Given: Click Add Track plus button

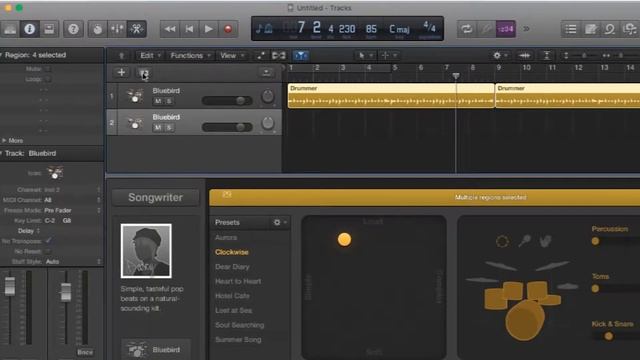Looking at the screenshot, I should tap(121, 73).
